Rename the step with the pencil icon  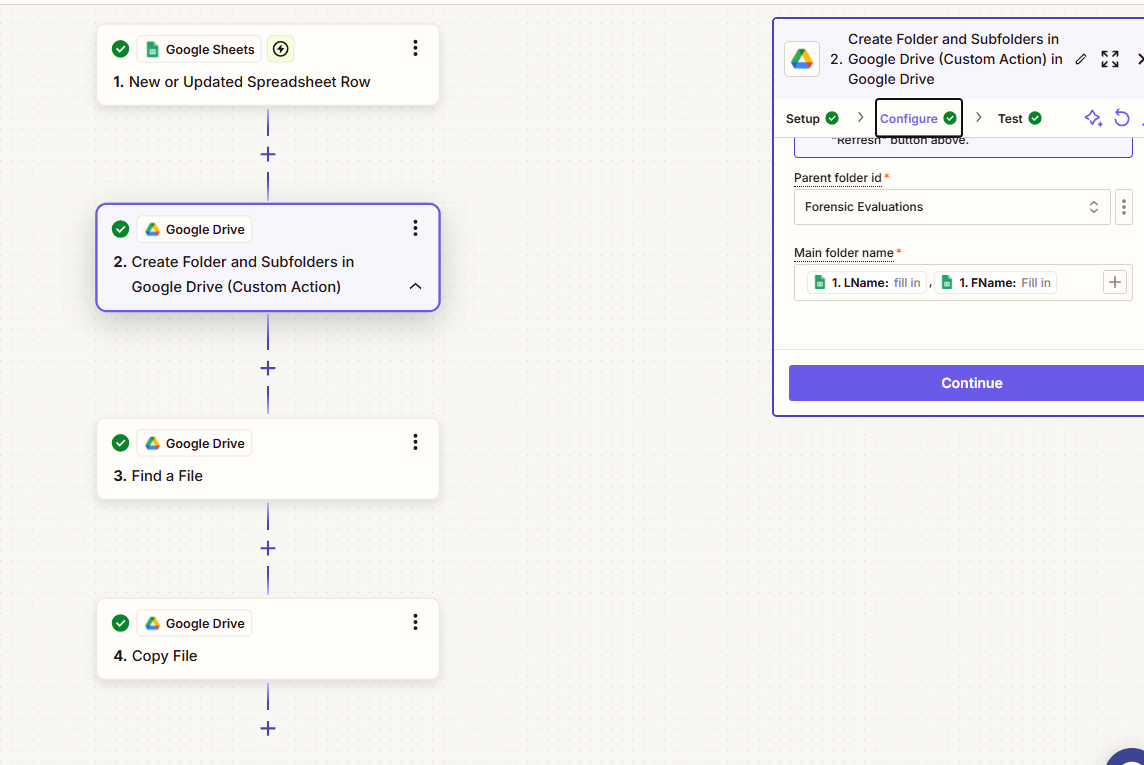click(1081, 59)
